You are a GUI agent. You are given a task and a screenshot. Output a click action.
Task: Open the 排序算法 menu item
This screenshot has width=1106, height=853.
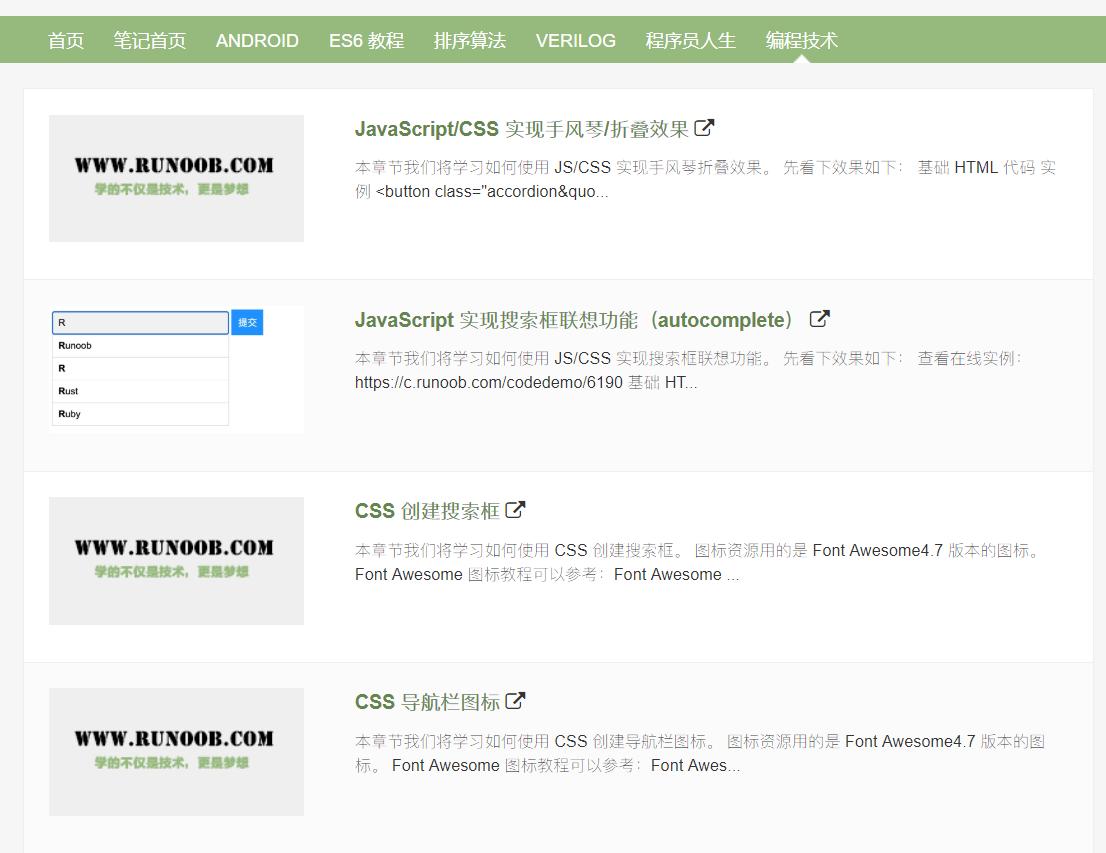[x=470, y=40]
